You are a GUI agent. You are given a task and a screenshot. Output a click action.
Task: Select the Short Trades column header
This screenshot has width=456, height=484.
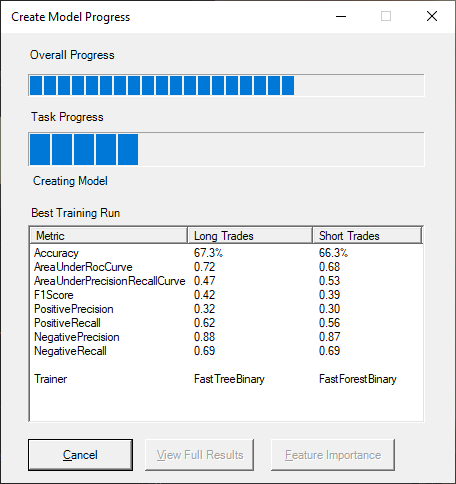tap(367, 236)
